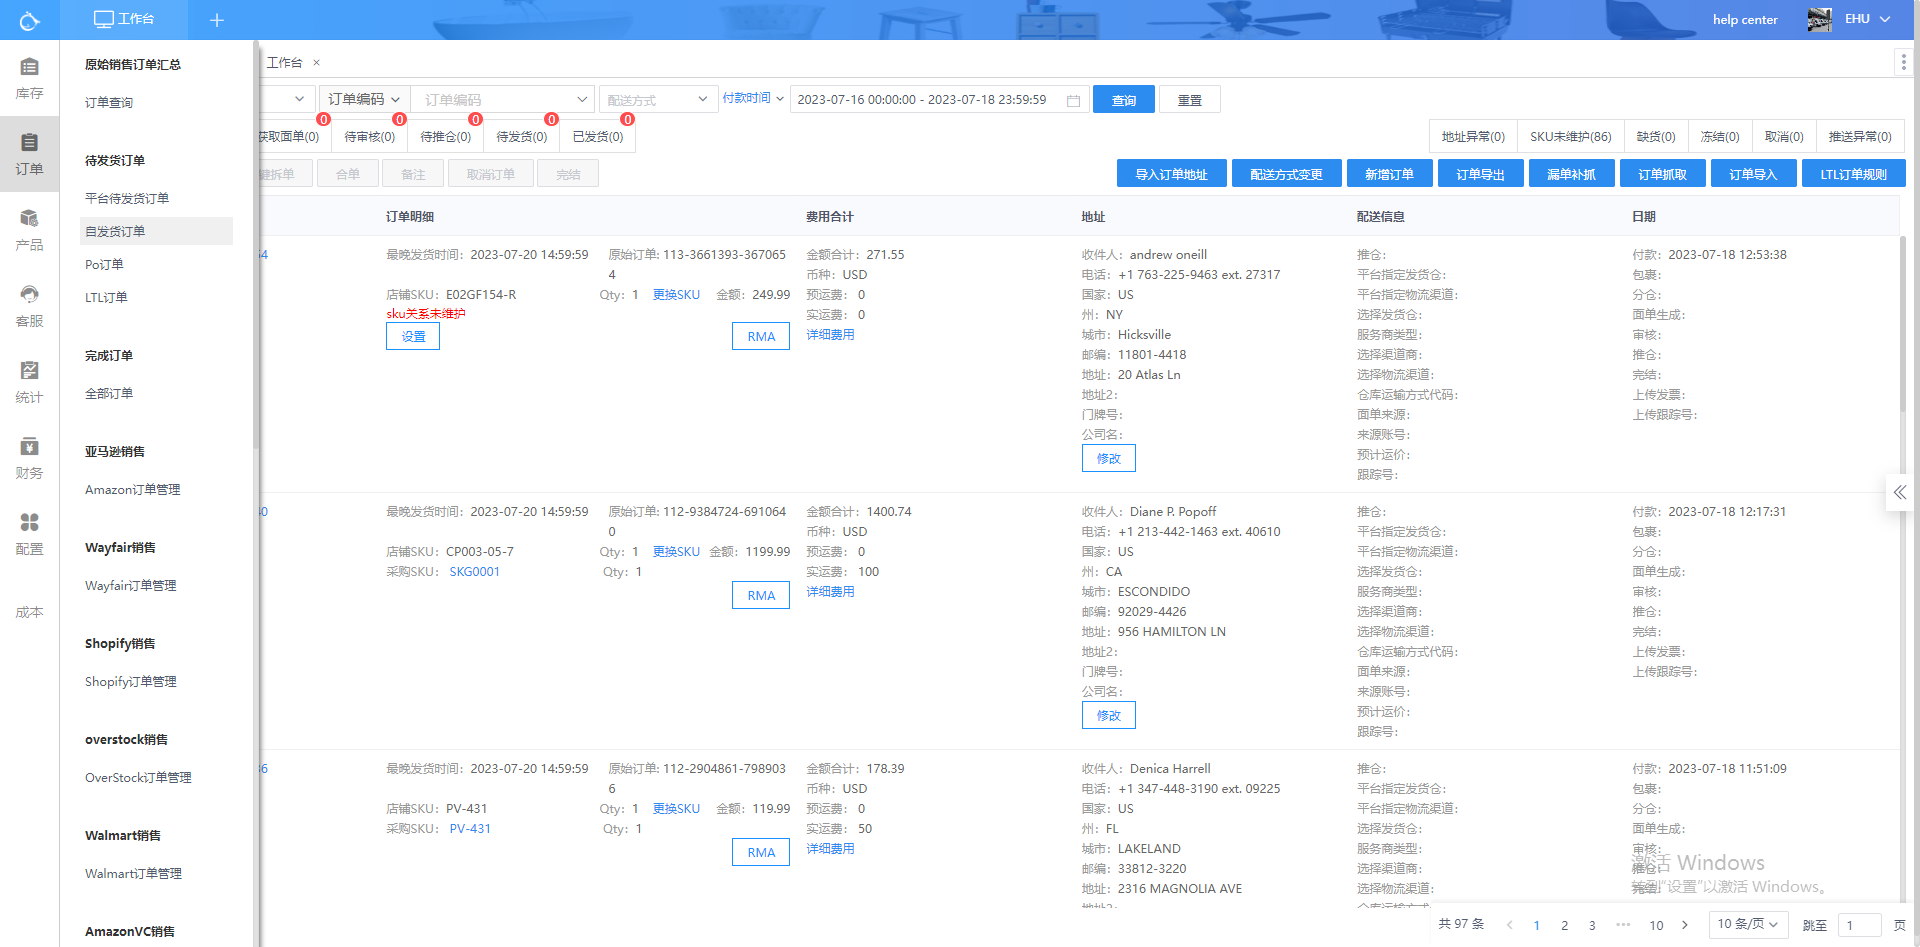This screenshot has height=947, width=1920.
Task: Expand pagination ellipsis for more pages
Action: (1622, 925)
